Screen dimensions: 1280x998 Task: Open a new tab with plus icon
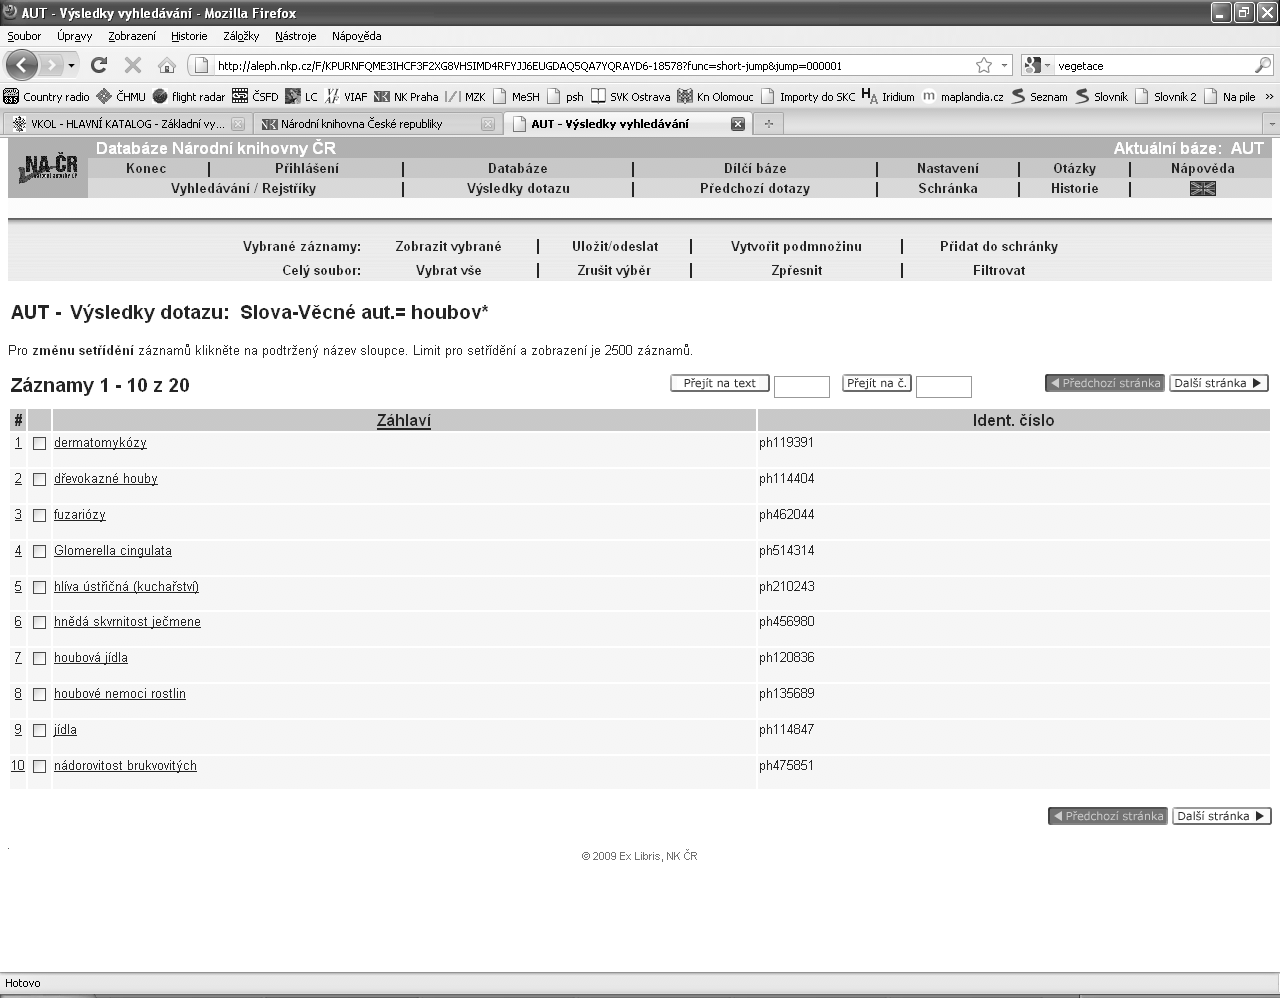(768, 124)
